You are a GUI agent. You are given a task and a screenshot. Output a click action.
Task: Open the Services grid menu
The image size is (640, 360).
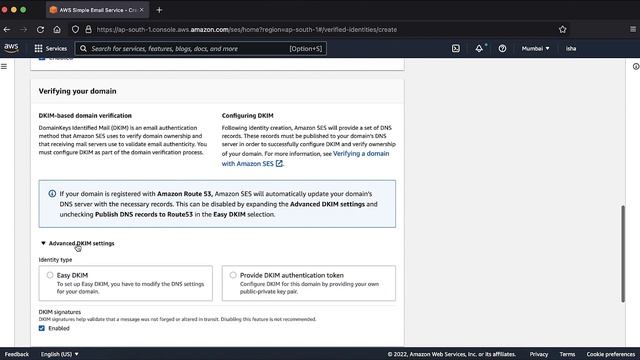(51, 49)
